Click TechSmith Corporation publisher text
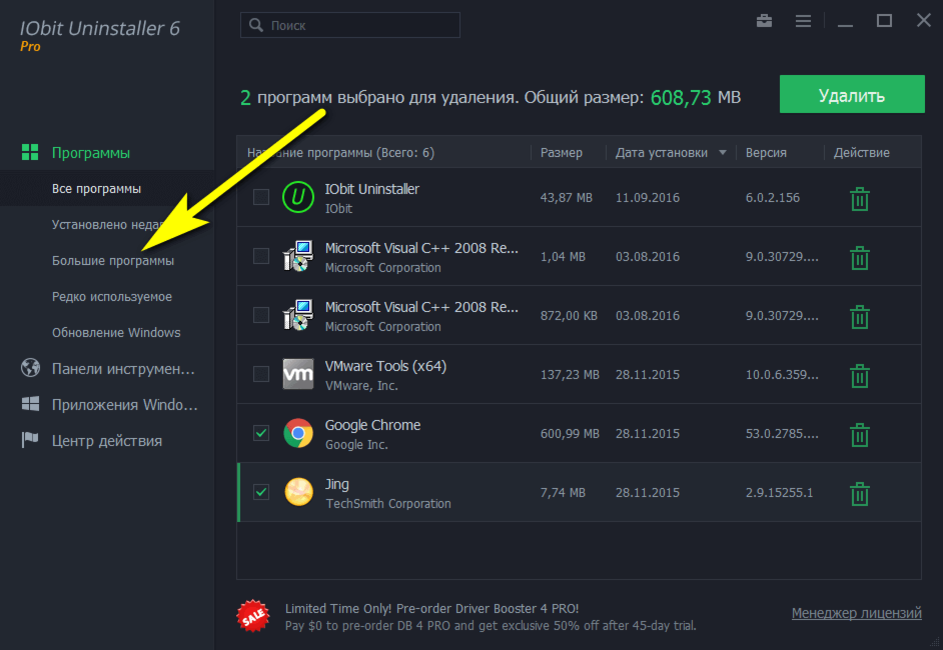The height and width of the screenshot is (650, 943). point(389,504)
